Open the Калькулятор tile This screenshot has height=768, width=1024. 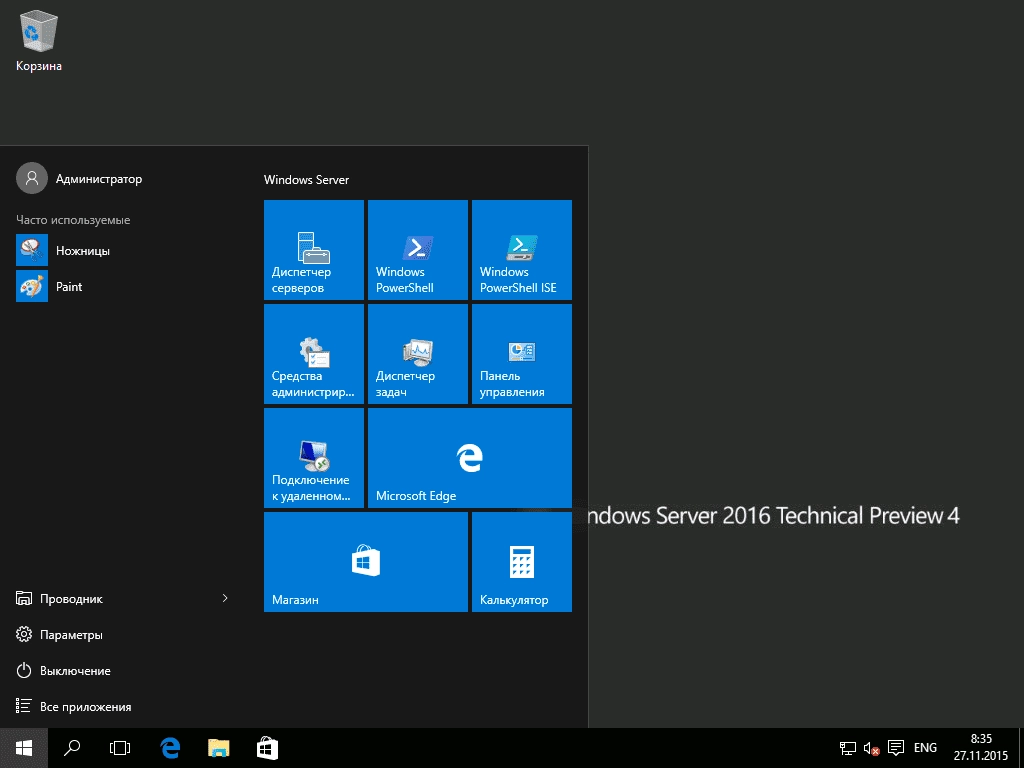[x=522, y=562]
